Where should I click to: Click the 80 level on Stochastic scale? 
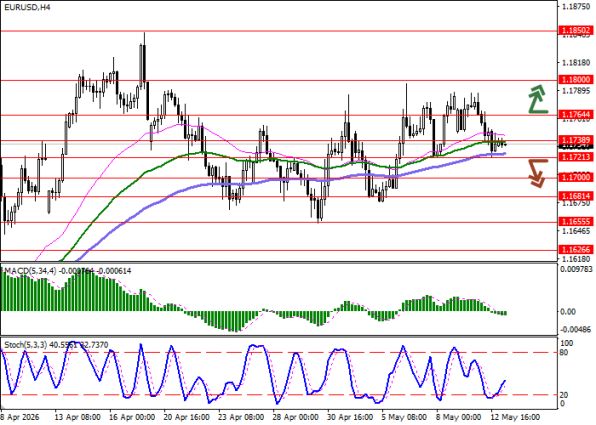point(565,353)
